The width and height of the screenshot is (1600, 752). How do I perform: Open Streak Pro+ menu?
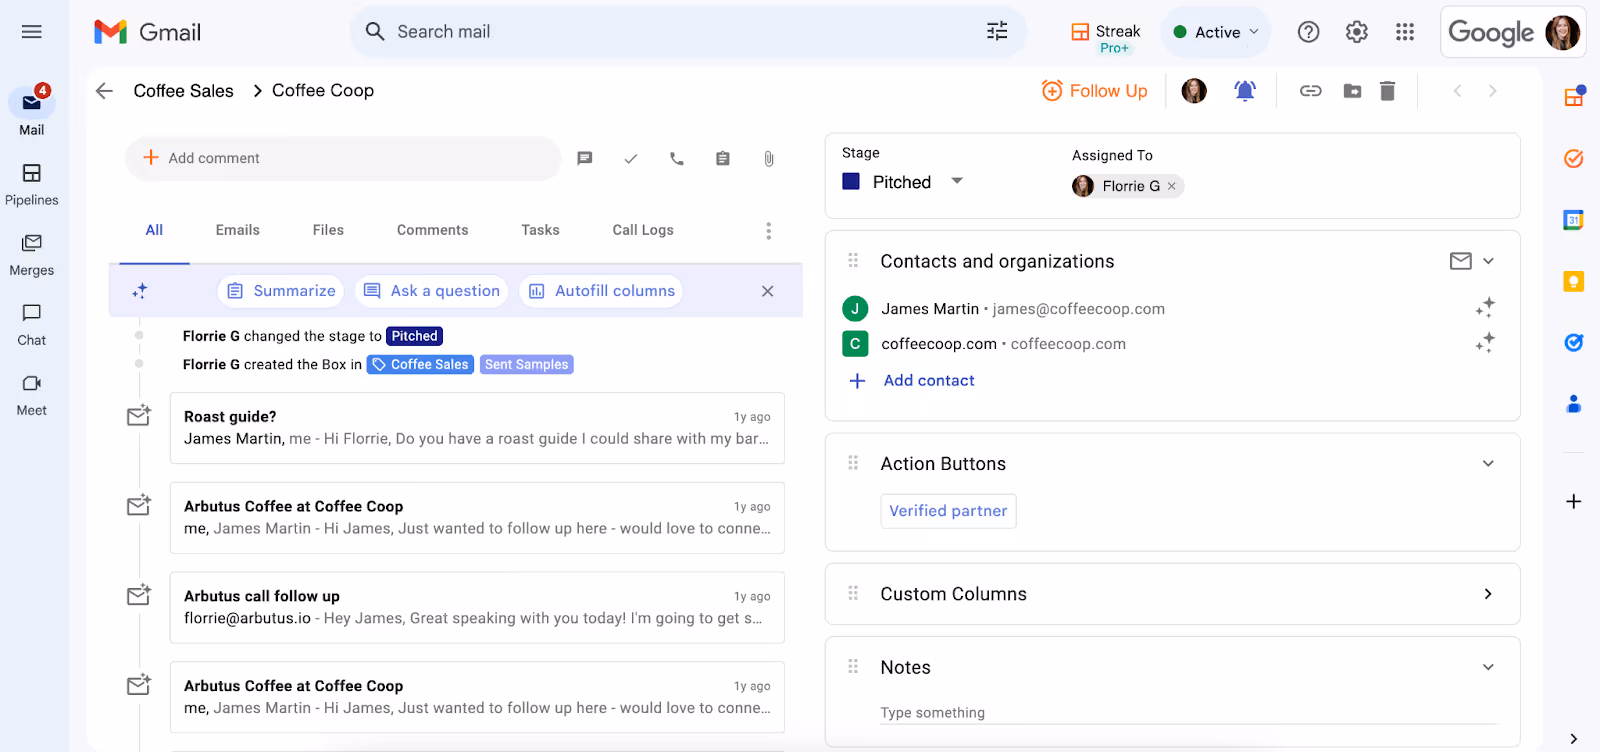click(1106, 37)
